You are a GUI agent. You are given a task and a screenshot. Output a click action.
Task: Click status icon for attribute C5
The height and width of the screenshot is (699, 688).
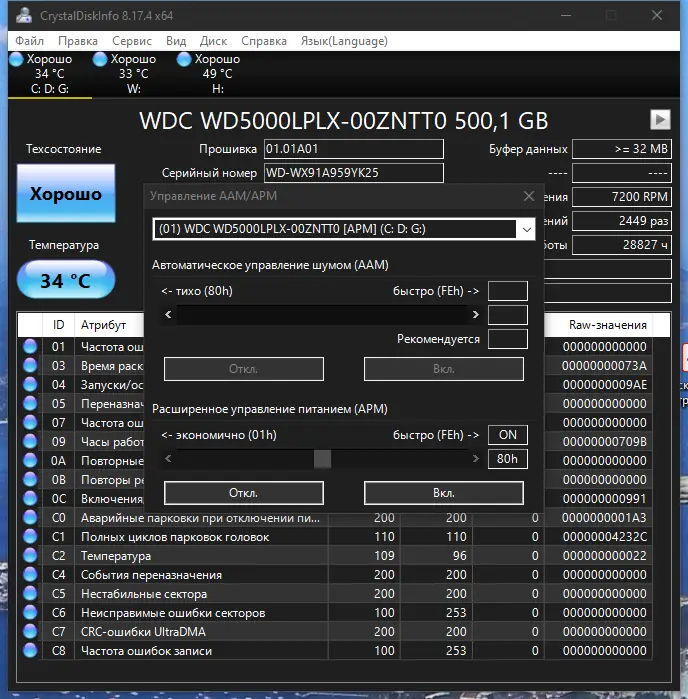(30, 593)
